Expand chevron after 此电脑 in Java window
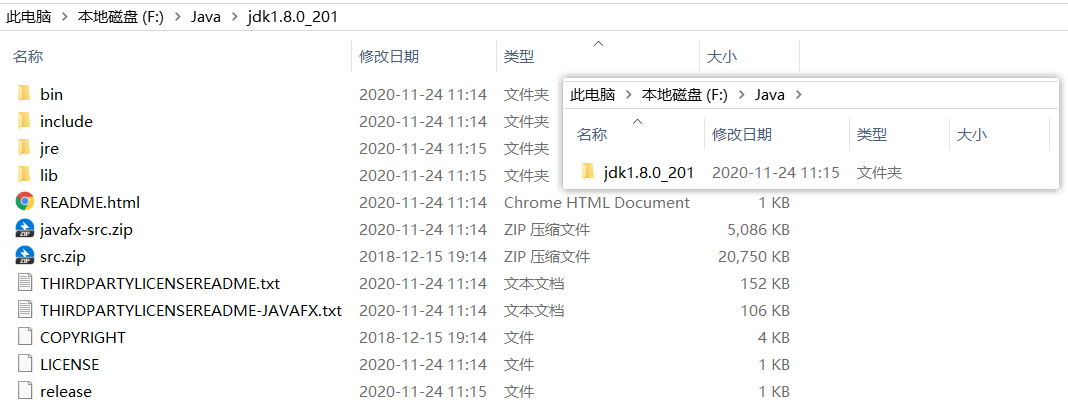The height and width of the screenshot is (407, 1068). click(x=629, y=95)
